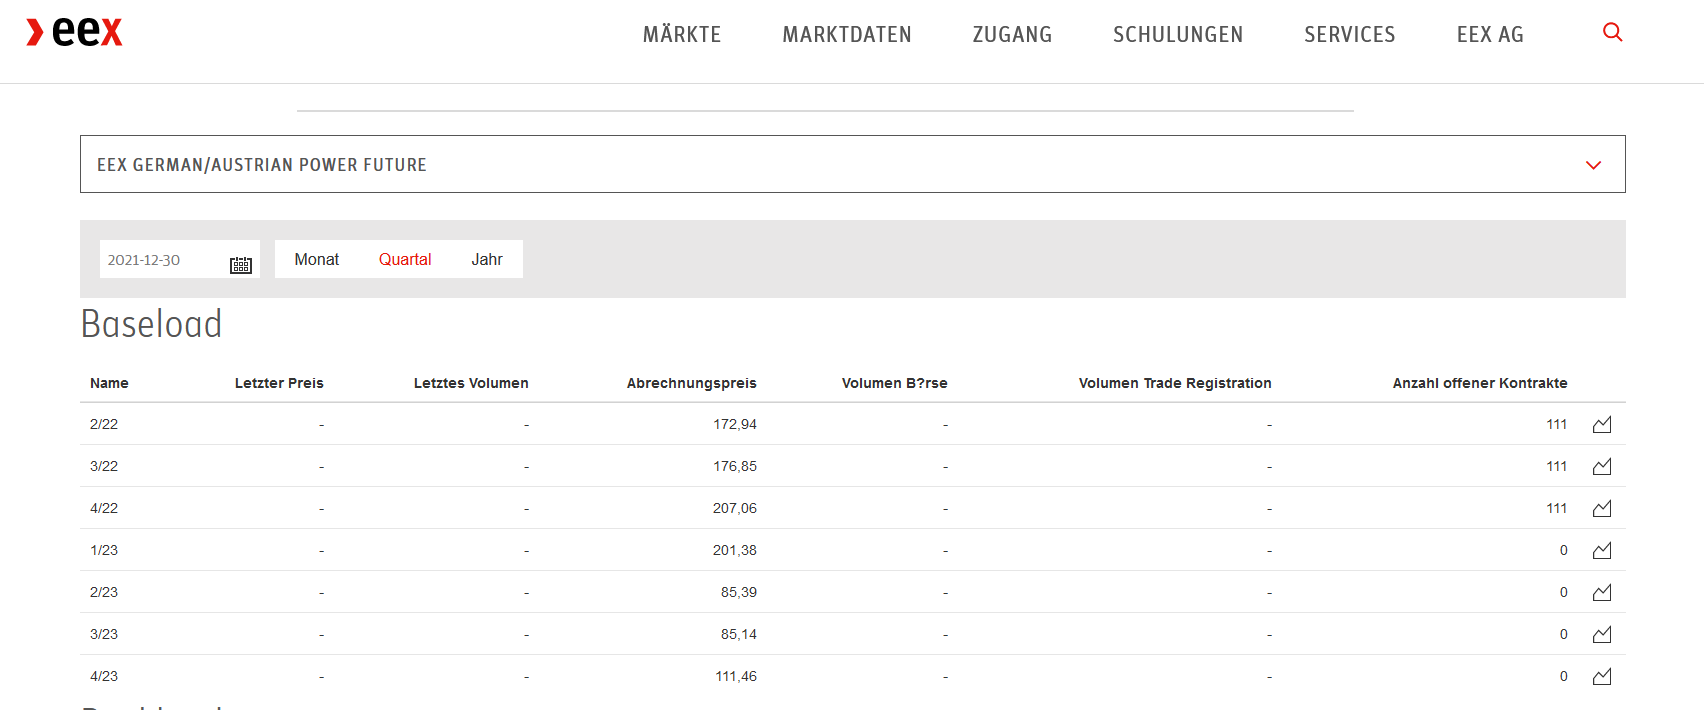Show the chart for contract 2/23

pyautogui.click(x=1602, y=592)
